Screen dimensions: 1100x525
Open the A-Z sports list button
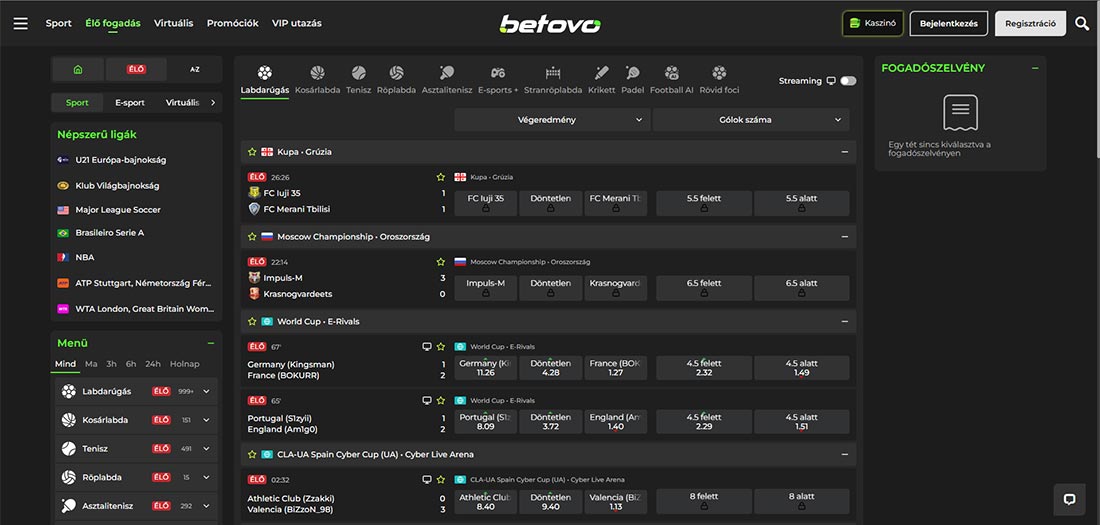click(195, 69)
